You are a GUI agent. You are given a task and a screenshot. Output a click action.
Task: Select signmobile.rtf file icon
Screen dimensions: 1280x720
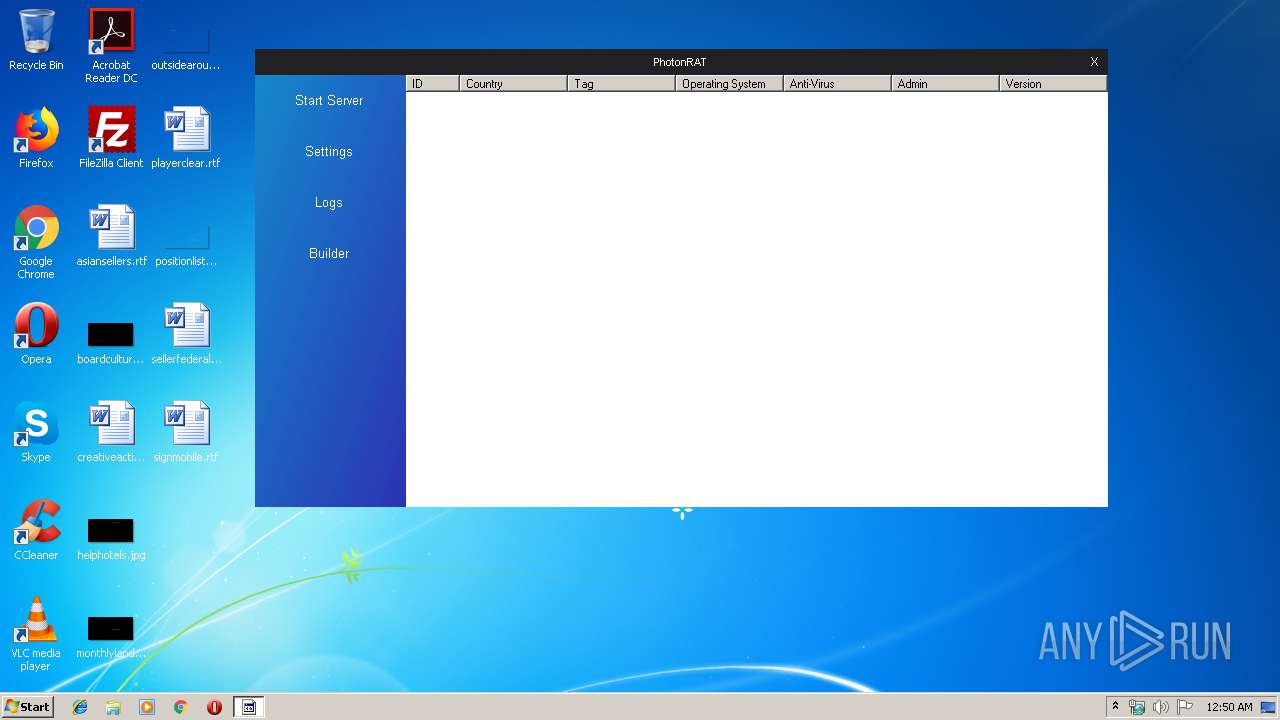click(x=186, y=432)
